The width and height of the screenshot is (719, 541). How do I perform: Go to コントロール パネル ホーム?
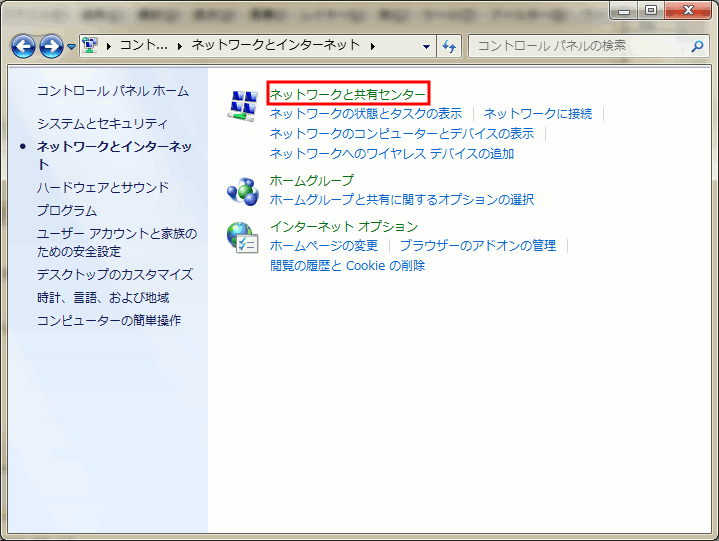point(112,91)
